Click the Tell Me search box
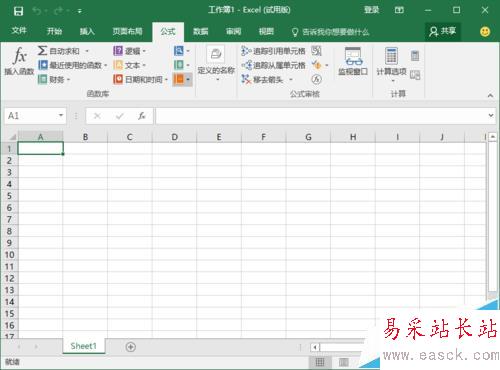Image resolution: width=500 pixels, height=370 pixels. (x=330, y=32)
